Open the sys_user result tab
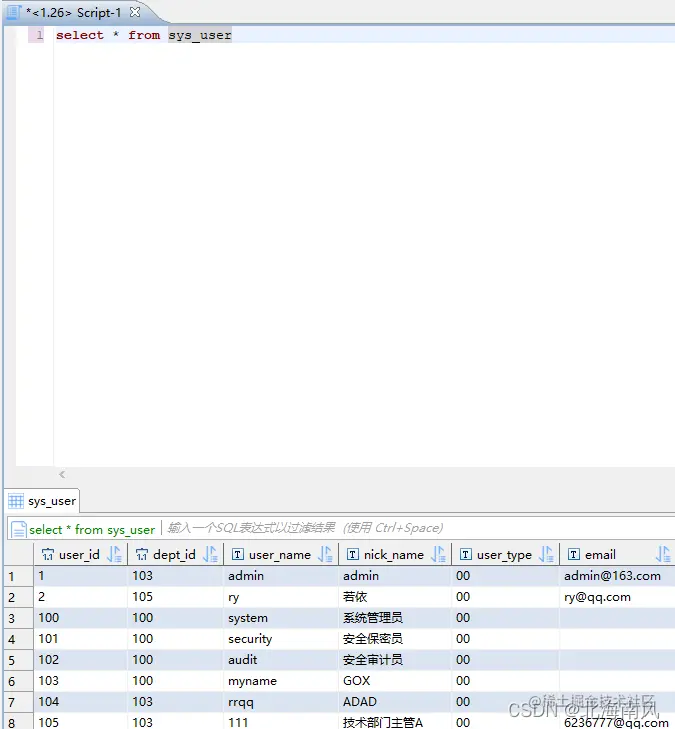This screenshot has height=729, width=675. [43, 501]
